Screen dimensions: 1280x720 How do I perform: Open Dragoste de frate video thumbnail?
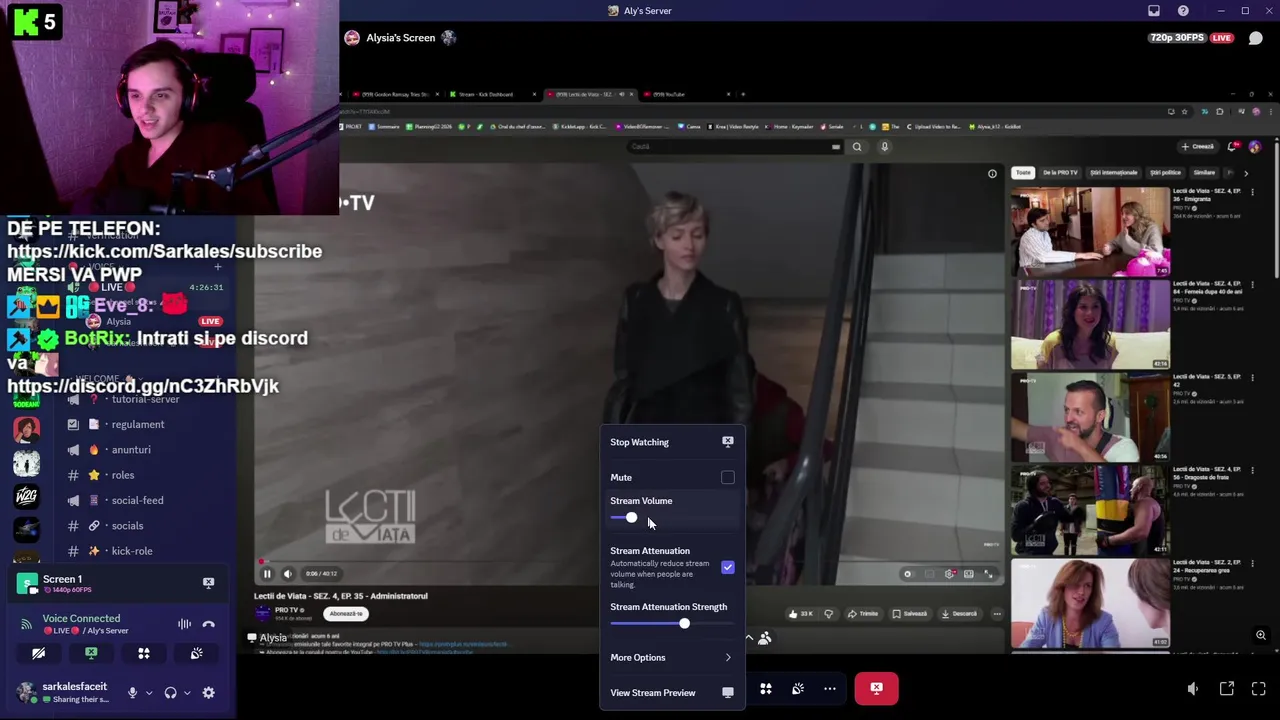[1090, 510]
